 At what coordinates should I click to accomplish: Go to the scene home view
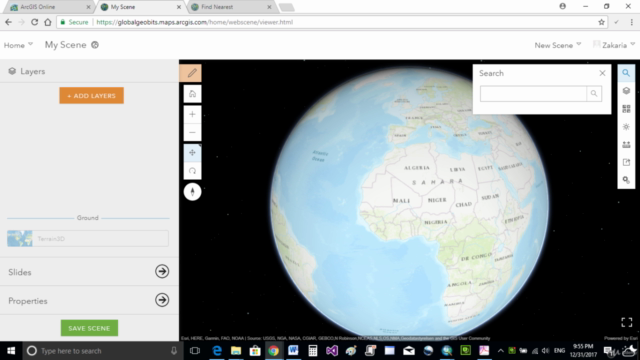192,94
